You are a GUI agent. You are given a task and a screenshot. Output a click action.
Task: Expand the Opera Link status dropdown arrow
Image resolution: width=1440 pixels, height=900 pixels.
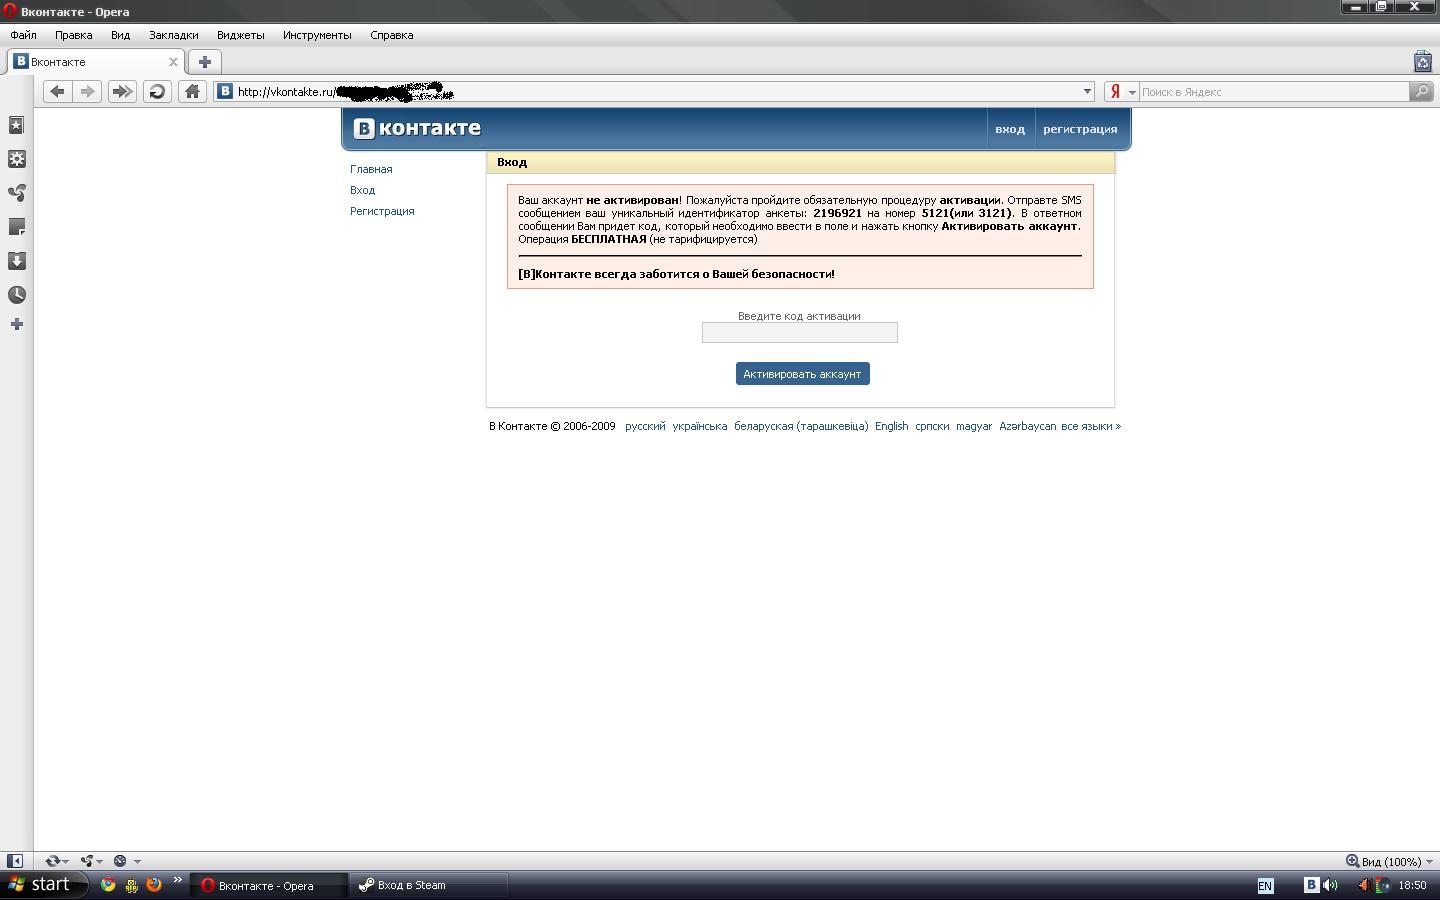coord(66,861)
